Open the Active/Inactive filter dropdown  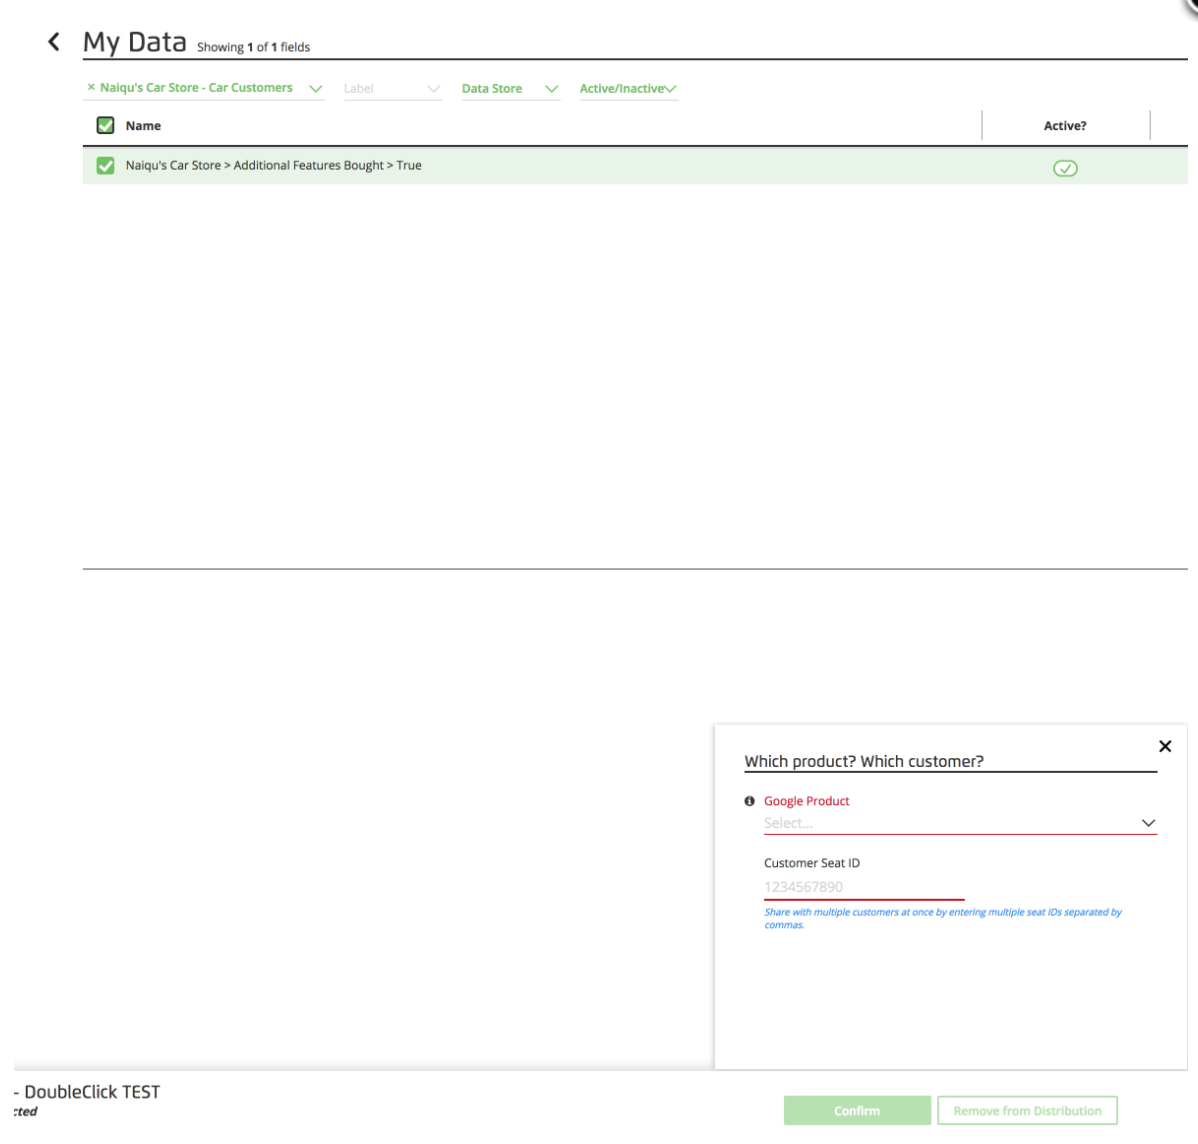click(x=628, y=89)
